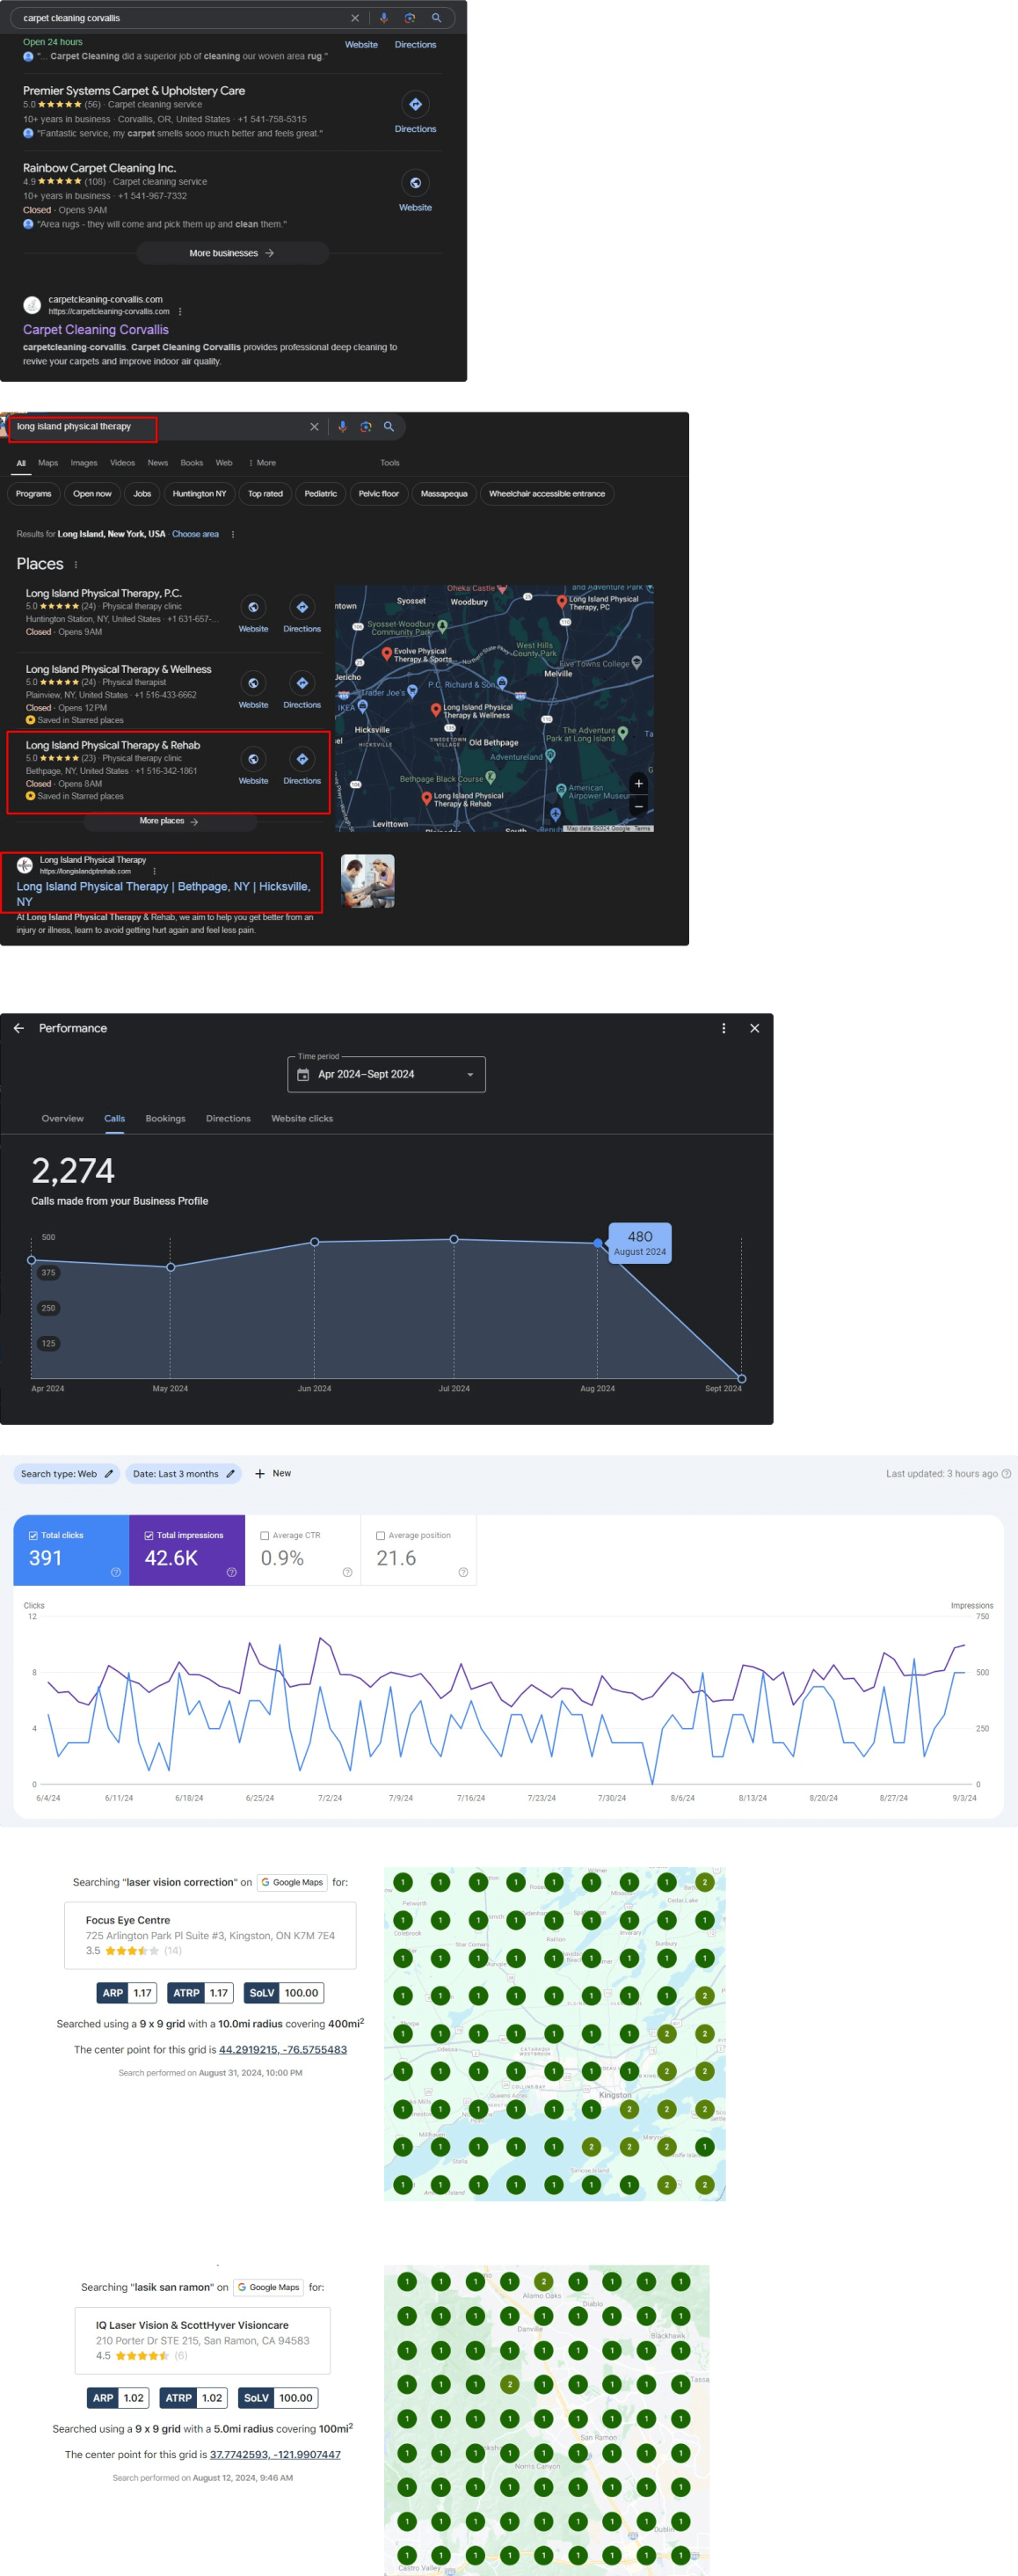Open options menu next to Places heading
The width and height of the screenshot is (1018, 2576).
click(x=76, y=565)
